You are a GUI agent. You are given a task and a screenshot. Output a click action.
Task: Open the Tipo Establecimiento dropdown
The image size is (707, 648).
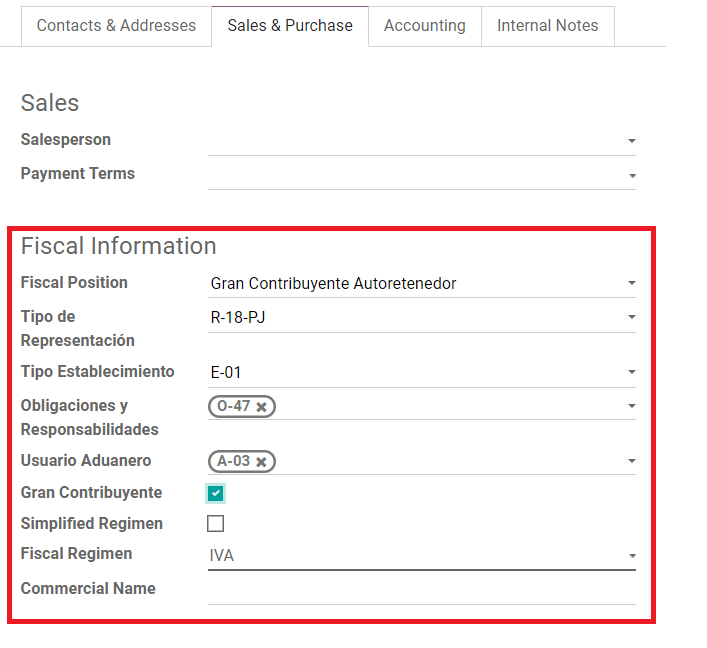(x=422, y=372)
